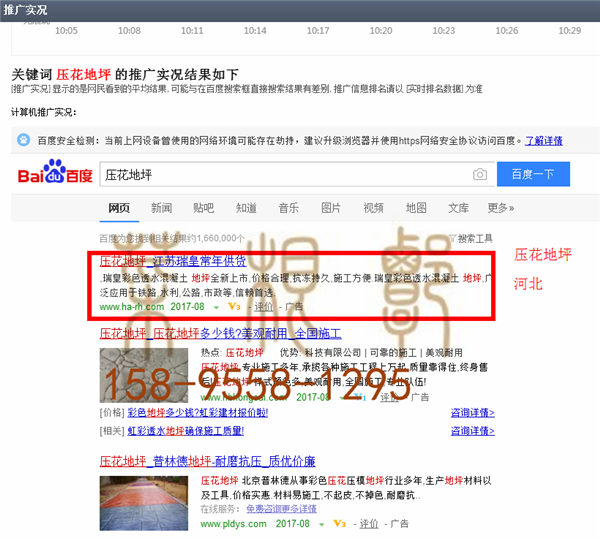Switch to the 新闻 tab
Image resolution: width=600 pixels, height=543 pixels.
[161, 208]
